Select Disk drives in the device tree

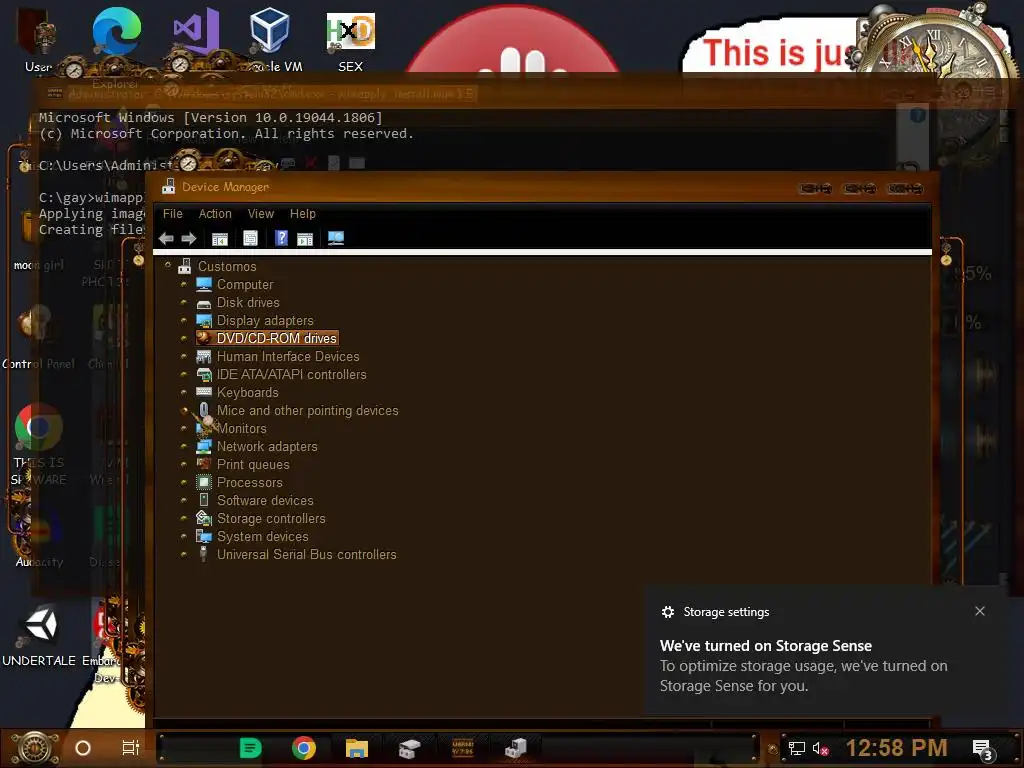click(x=248, y=302)
